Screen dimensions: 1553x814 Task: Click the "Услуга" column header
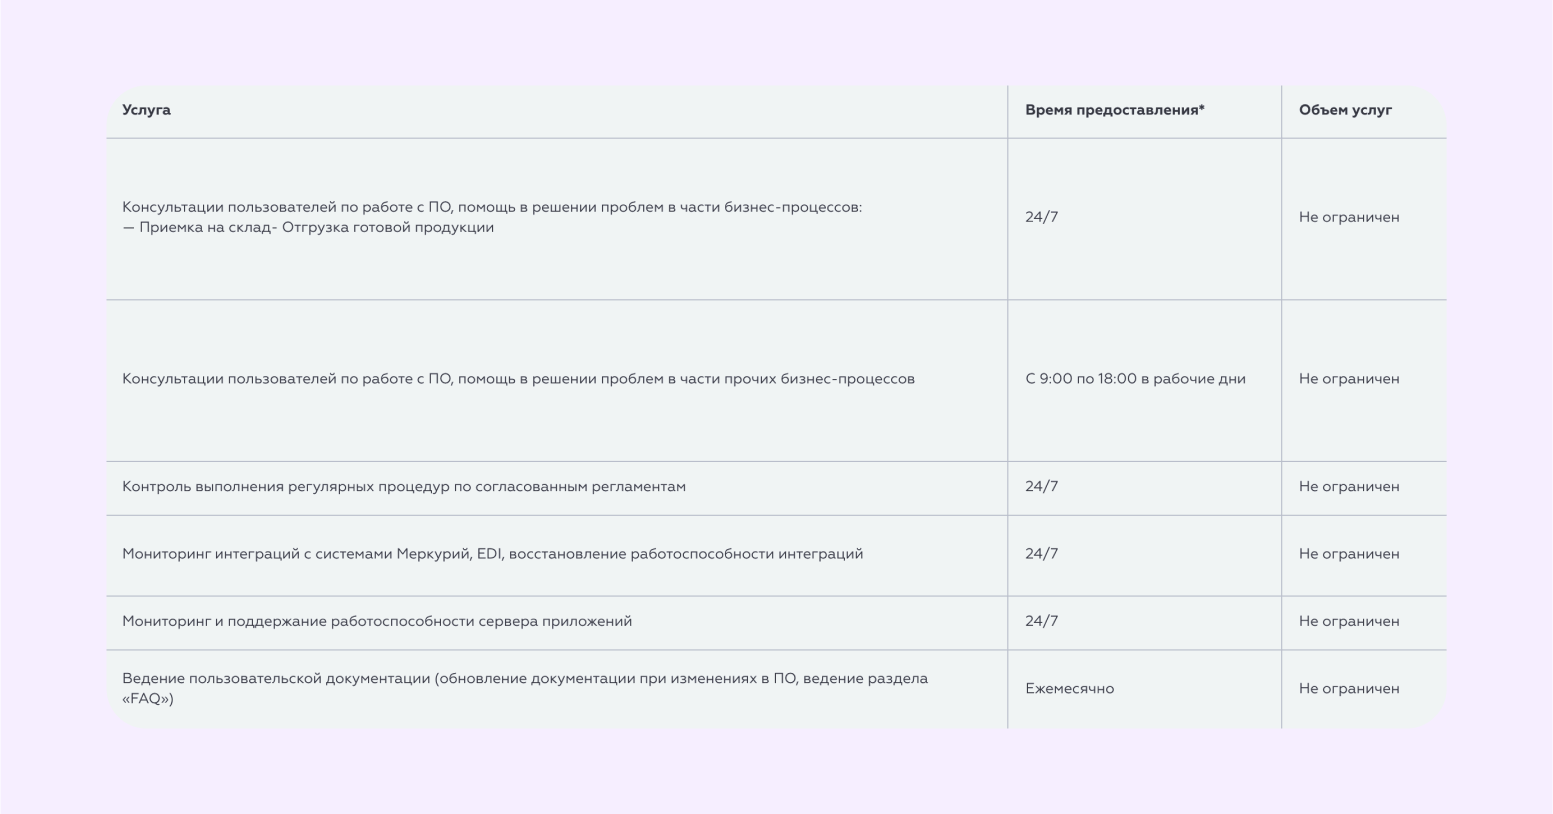[146, 110]
